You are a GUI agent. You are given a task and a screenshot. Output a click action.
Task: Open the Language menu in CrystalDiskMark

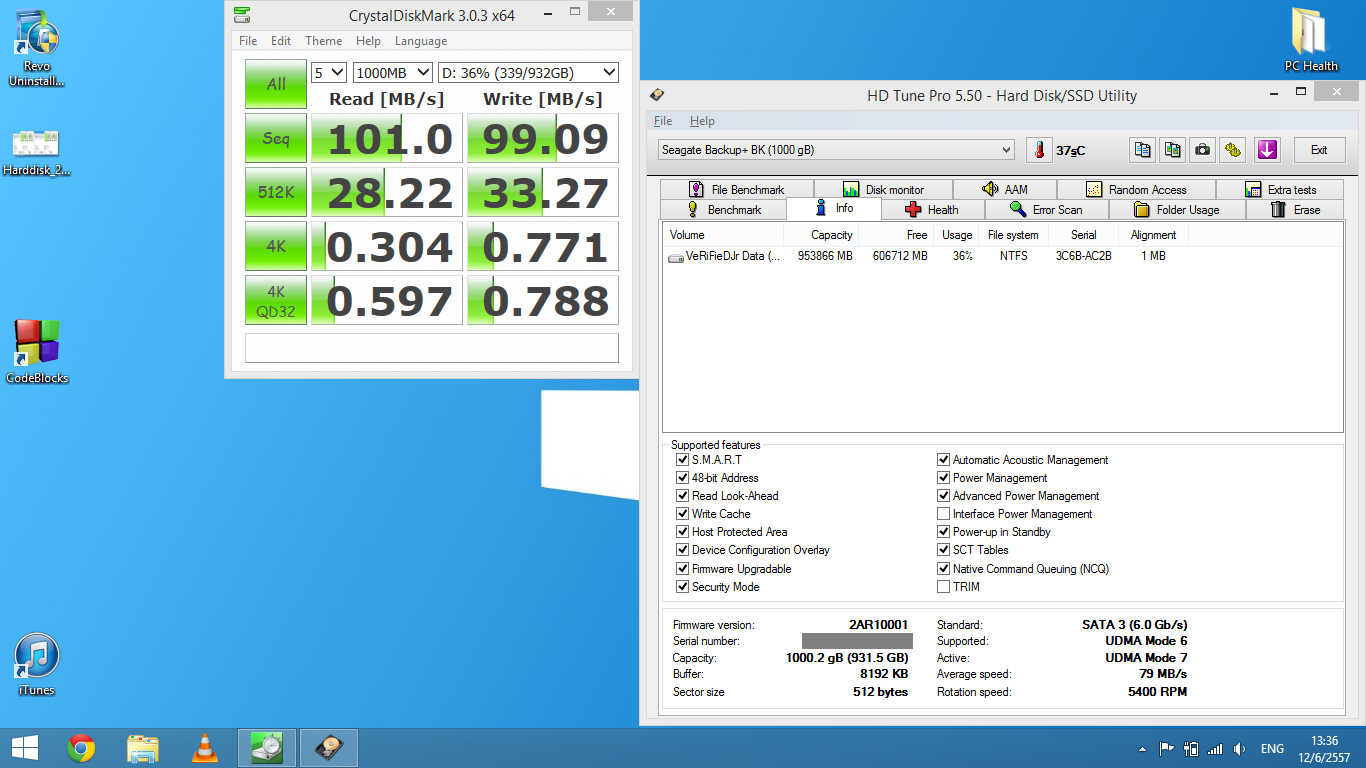click(x=421, y=41)
